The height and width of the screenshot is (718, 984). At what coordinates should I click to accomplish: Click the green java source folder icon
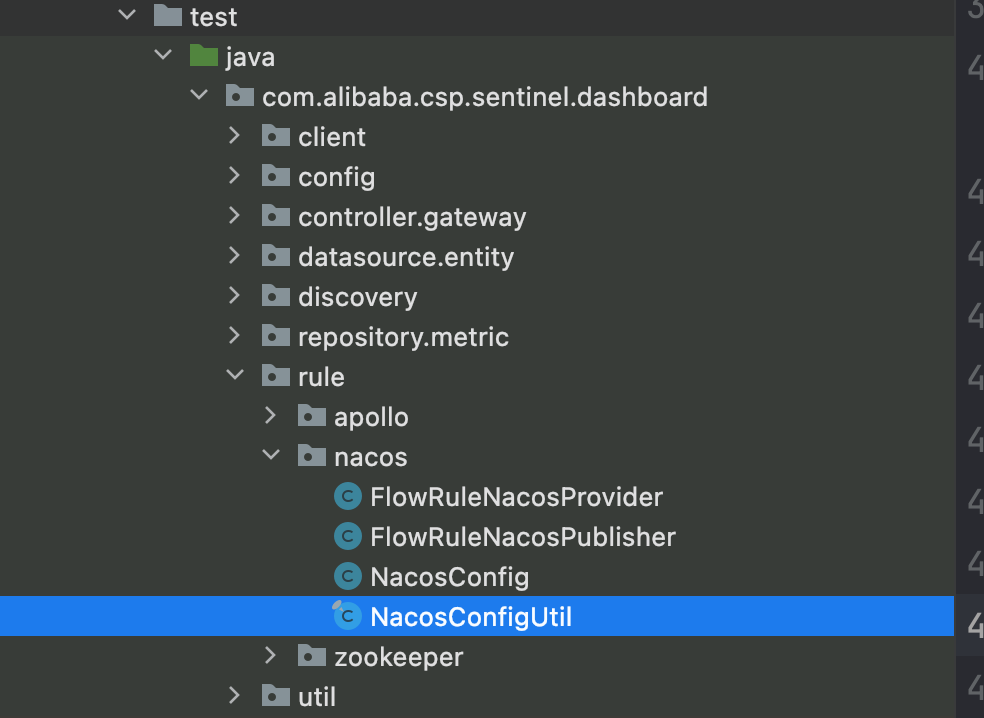point(204,55)
